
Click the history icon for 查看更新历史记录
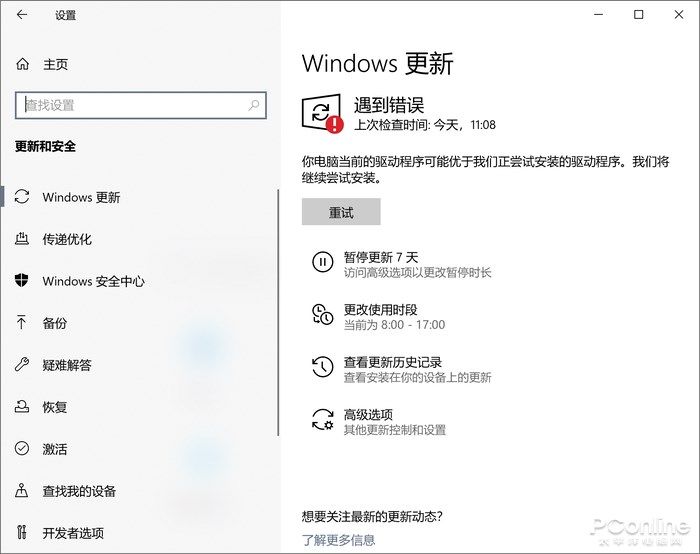pyautogui.click(x=322, y=367)
